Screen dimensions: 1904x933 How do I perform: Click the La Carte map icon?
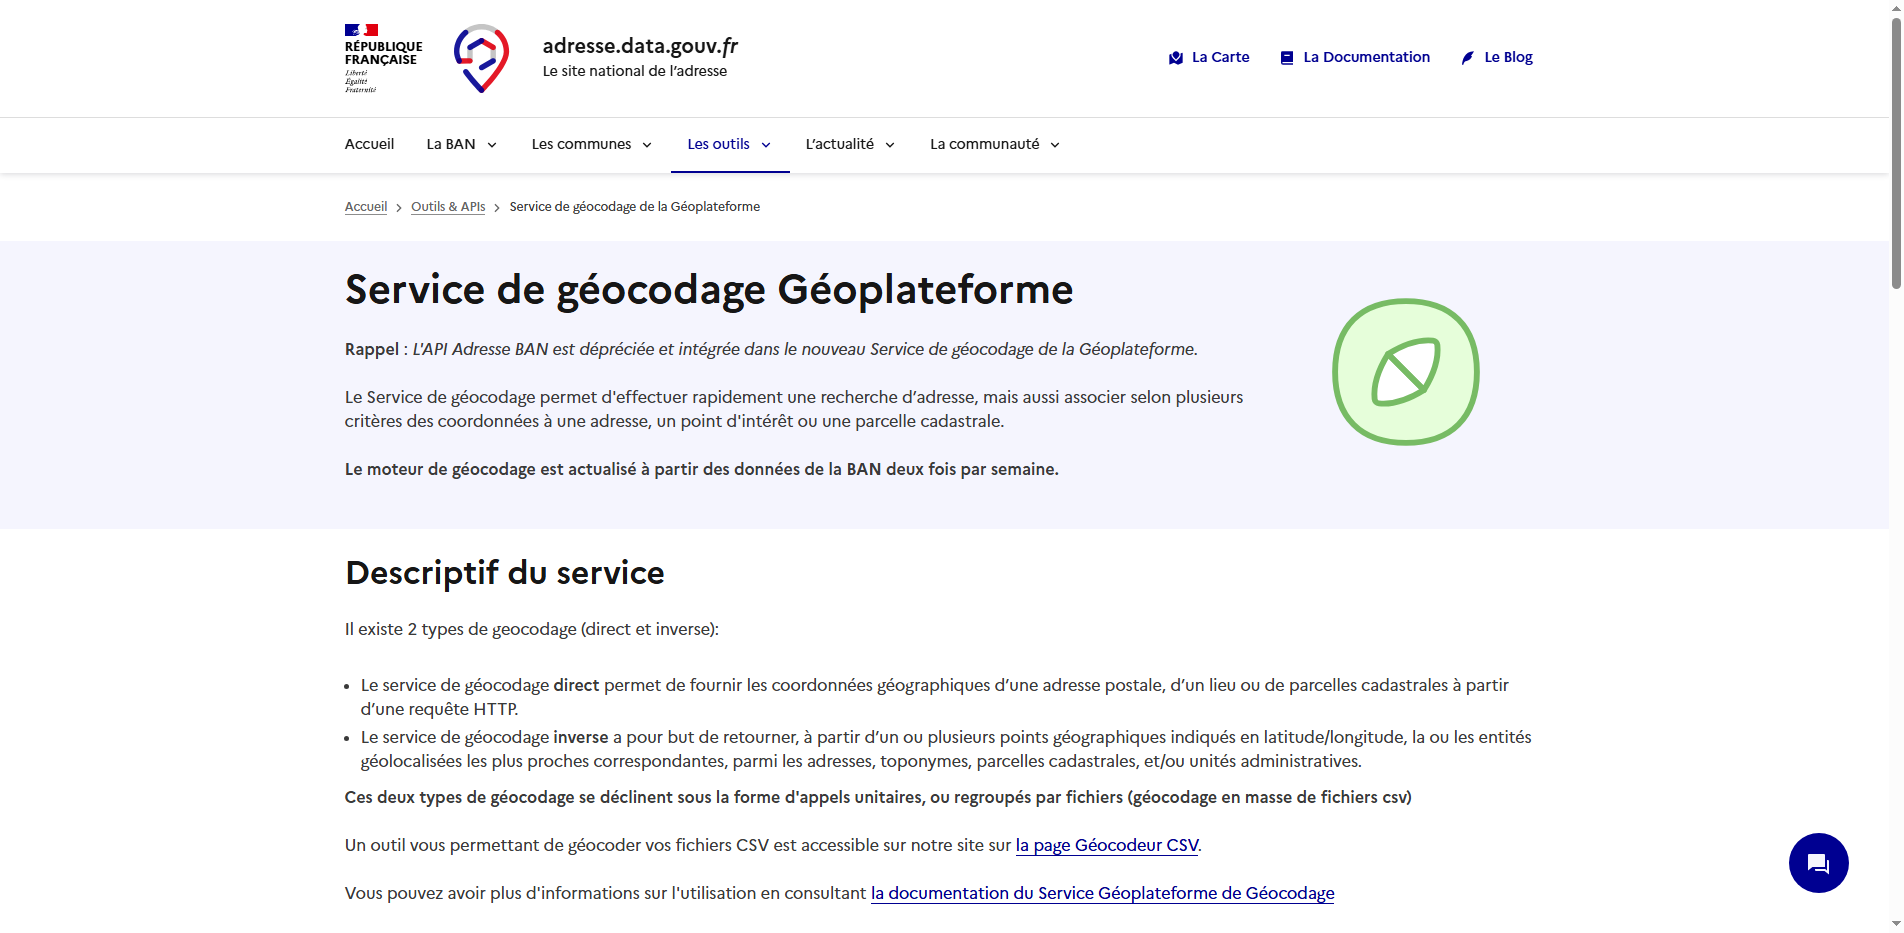[1174, 57]
